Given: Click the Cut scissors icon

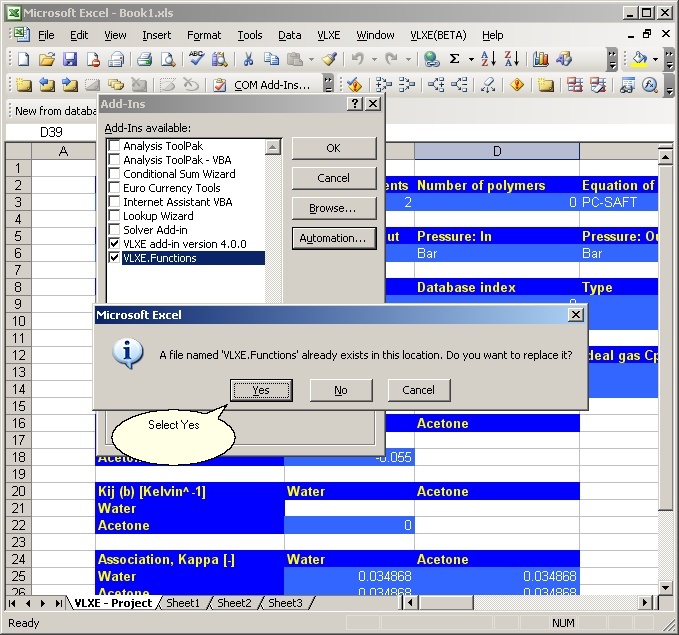Looking at the screenshot, I should click(249, 59).
